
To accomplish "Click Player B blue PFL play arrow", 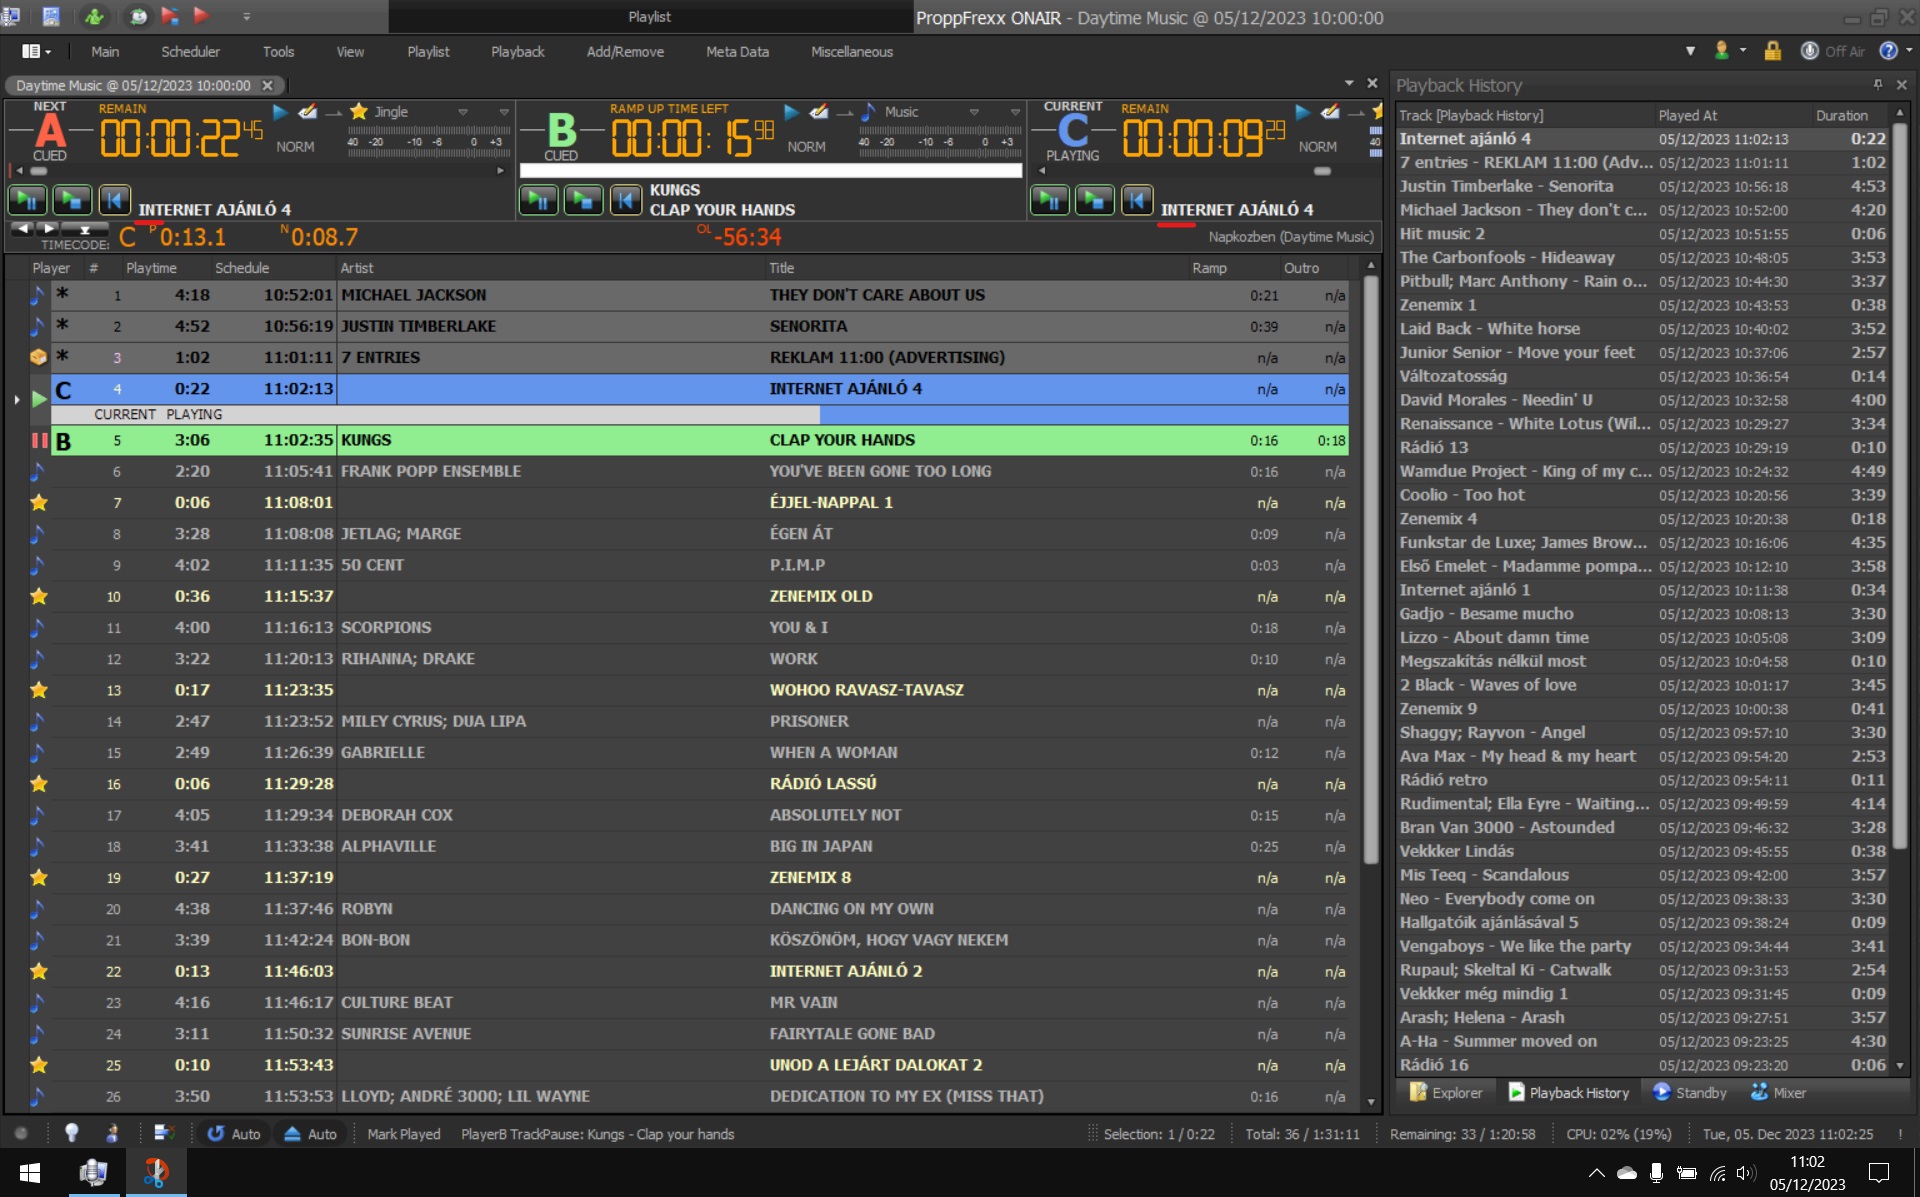I will 791,112.
